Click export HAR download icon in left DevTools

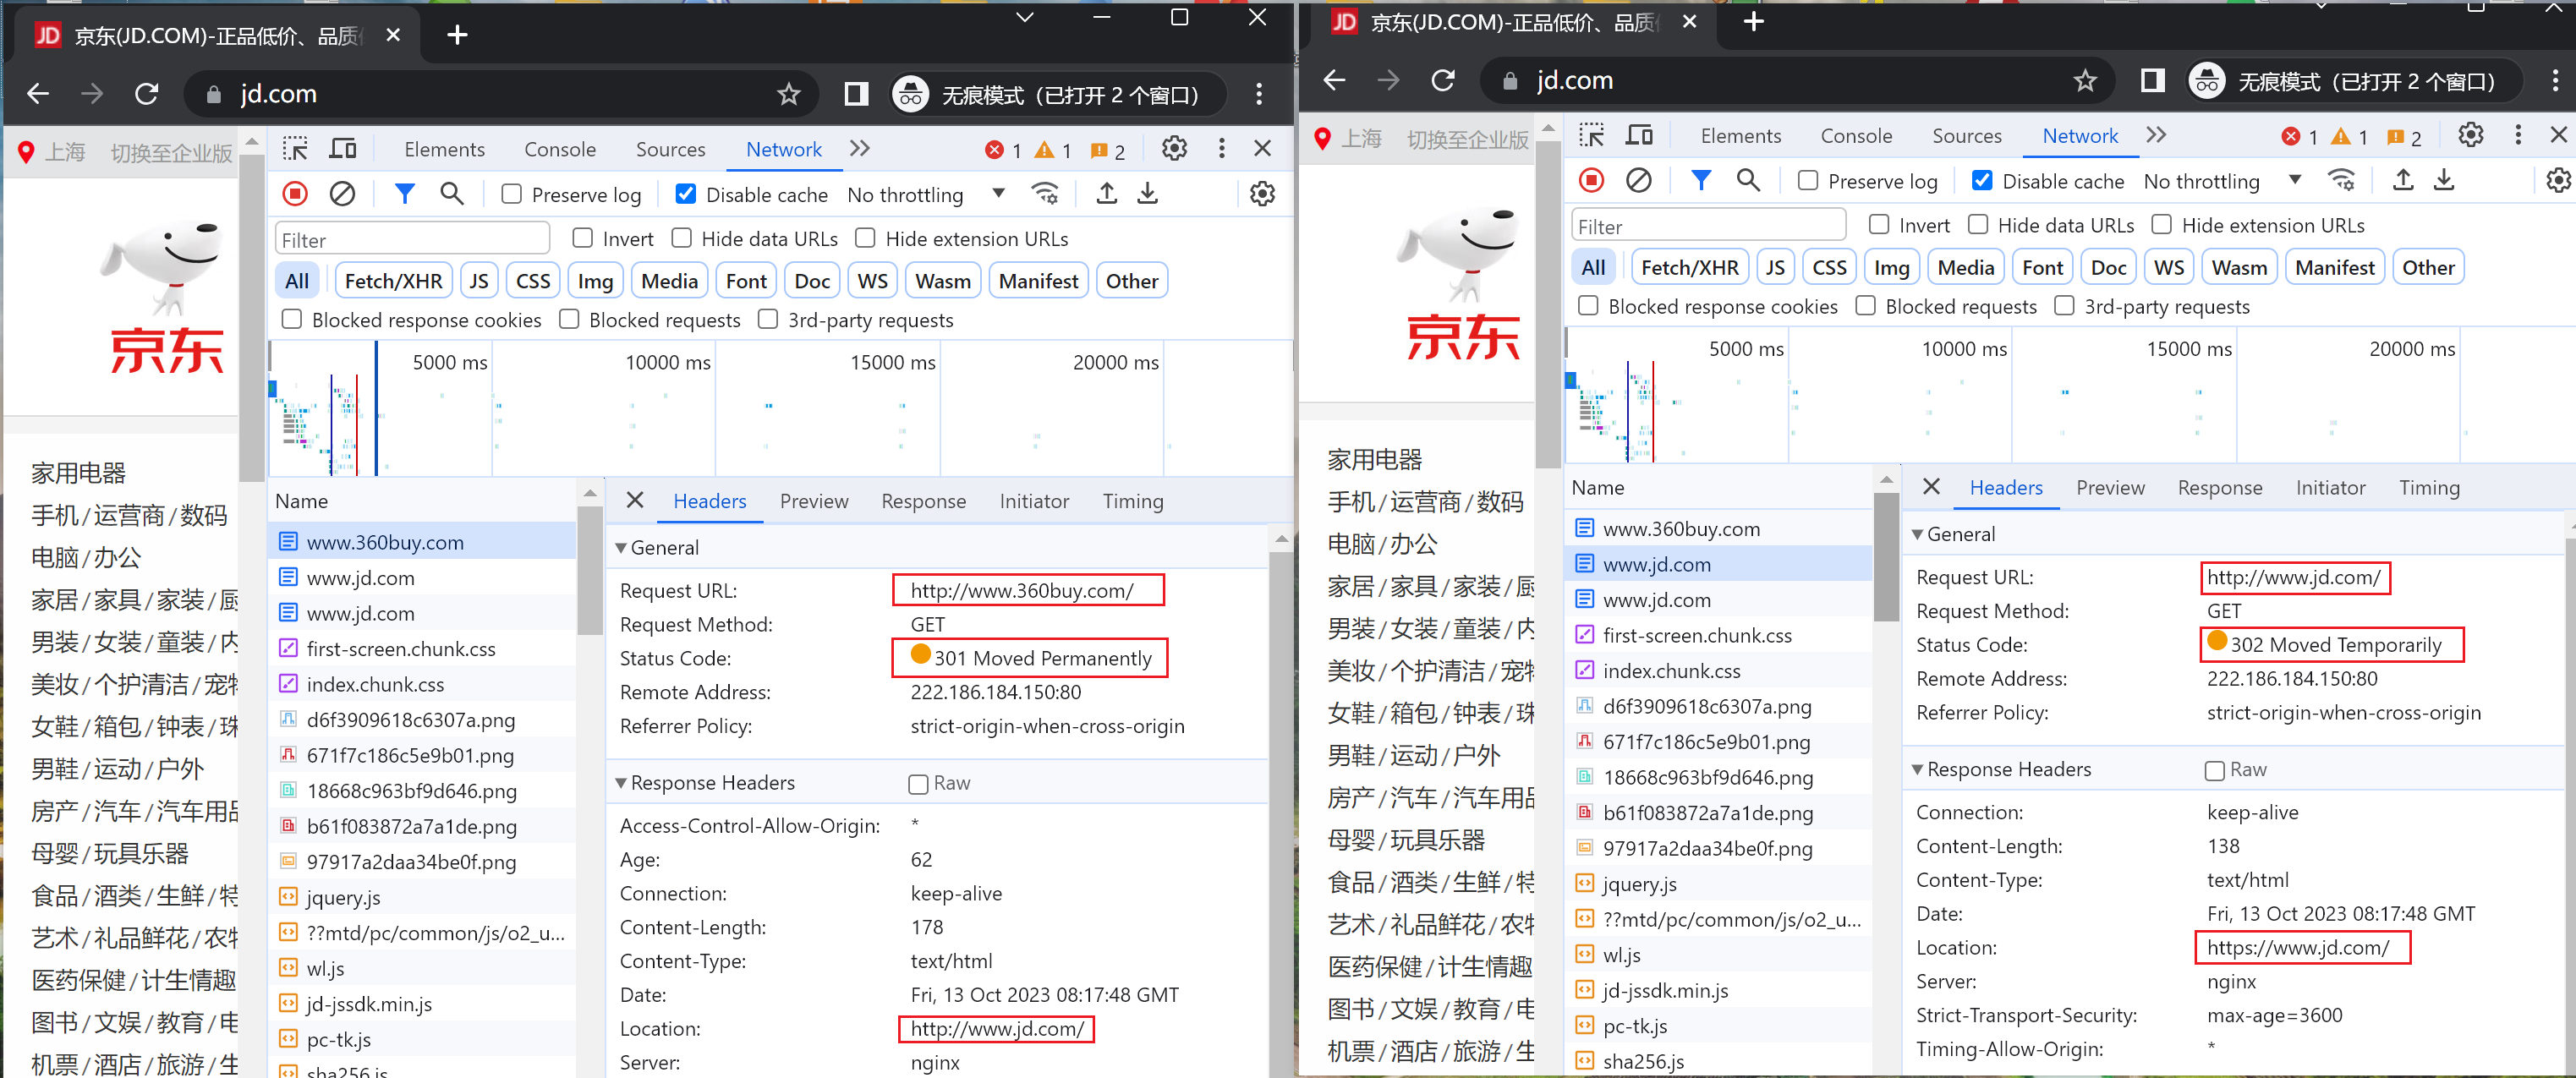pyautogui.click(x=1148, y=194)
